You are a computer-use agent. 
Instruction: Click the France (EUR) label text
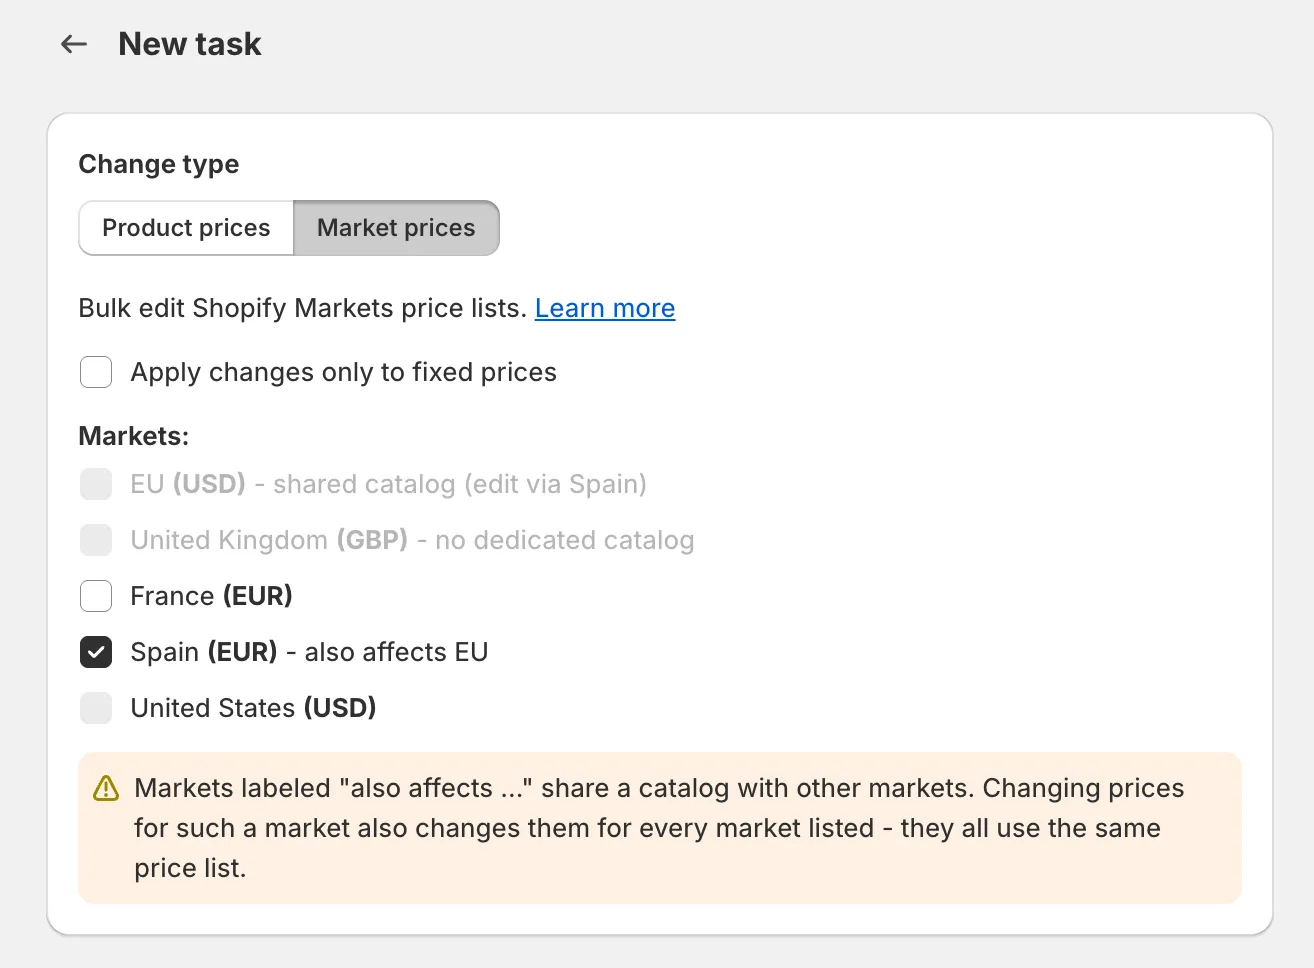[x=212, y=596]
